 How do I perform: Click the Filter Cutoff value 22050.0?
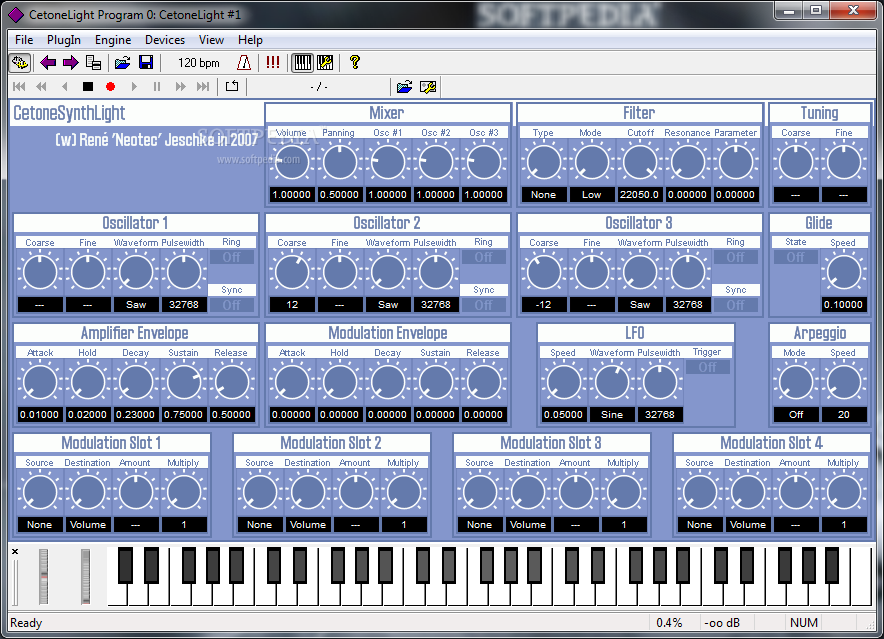(640, 195)
